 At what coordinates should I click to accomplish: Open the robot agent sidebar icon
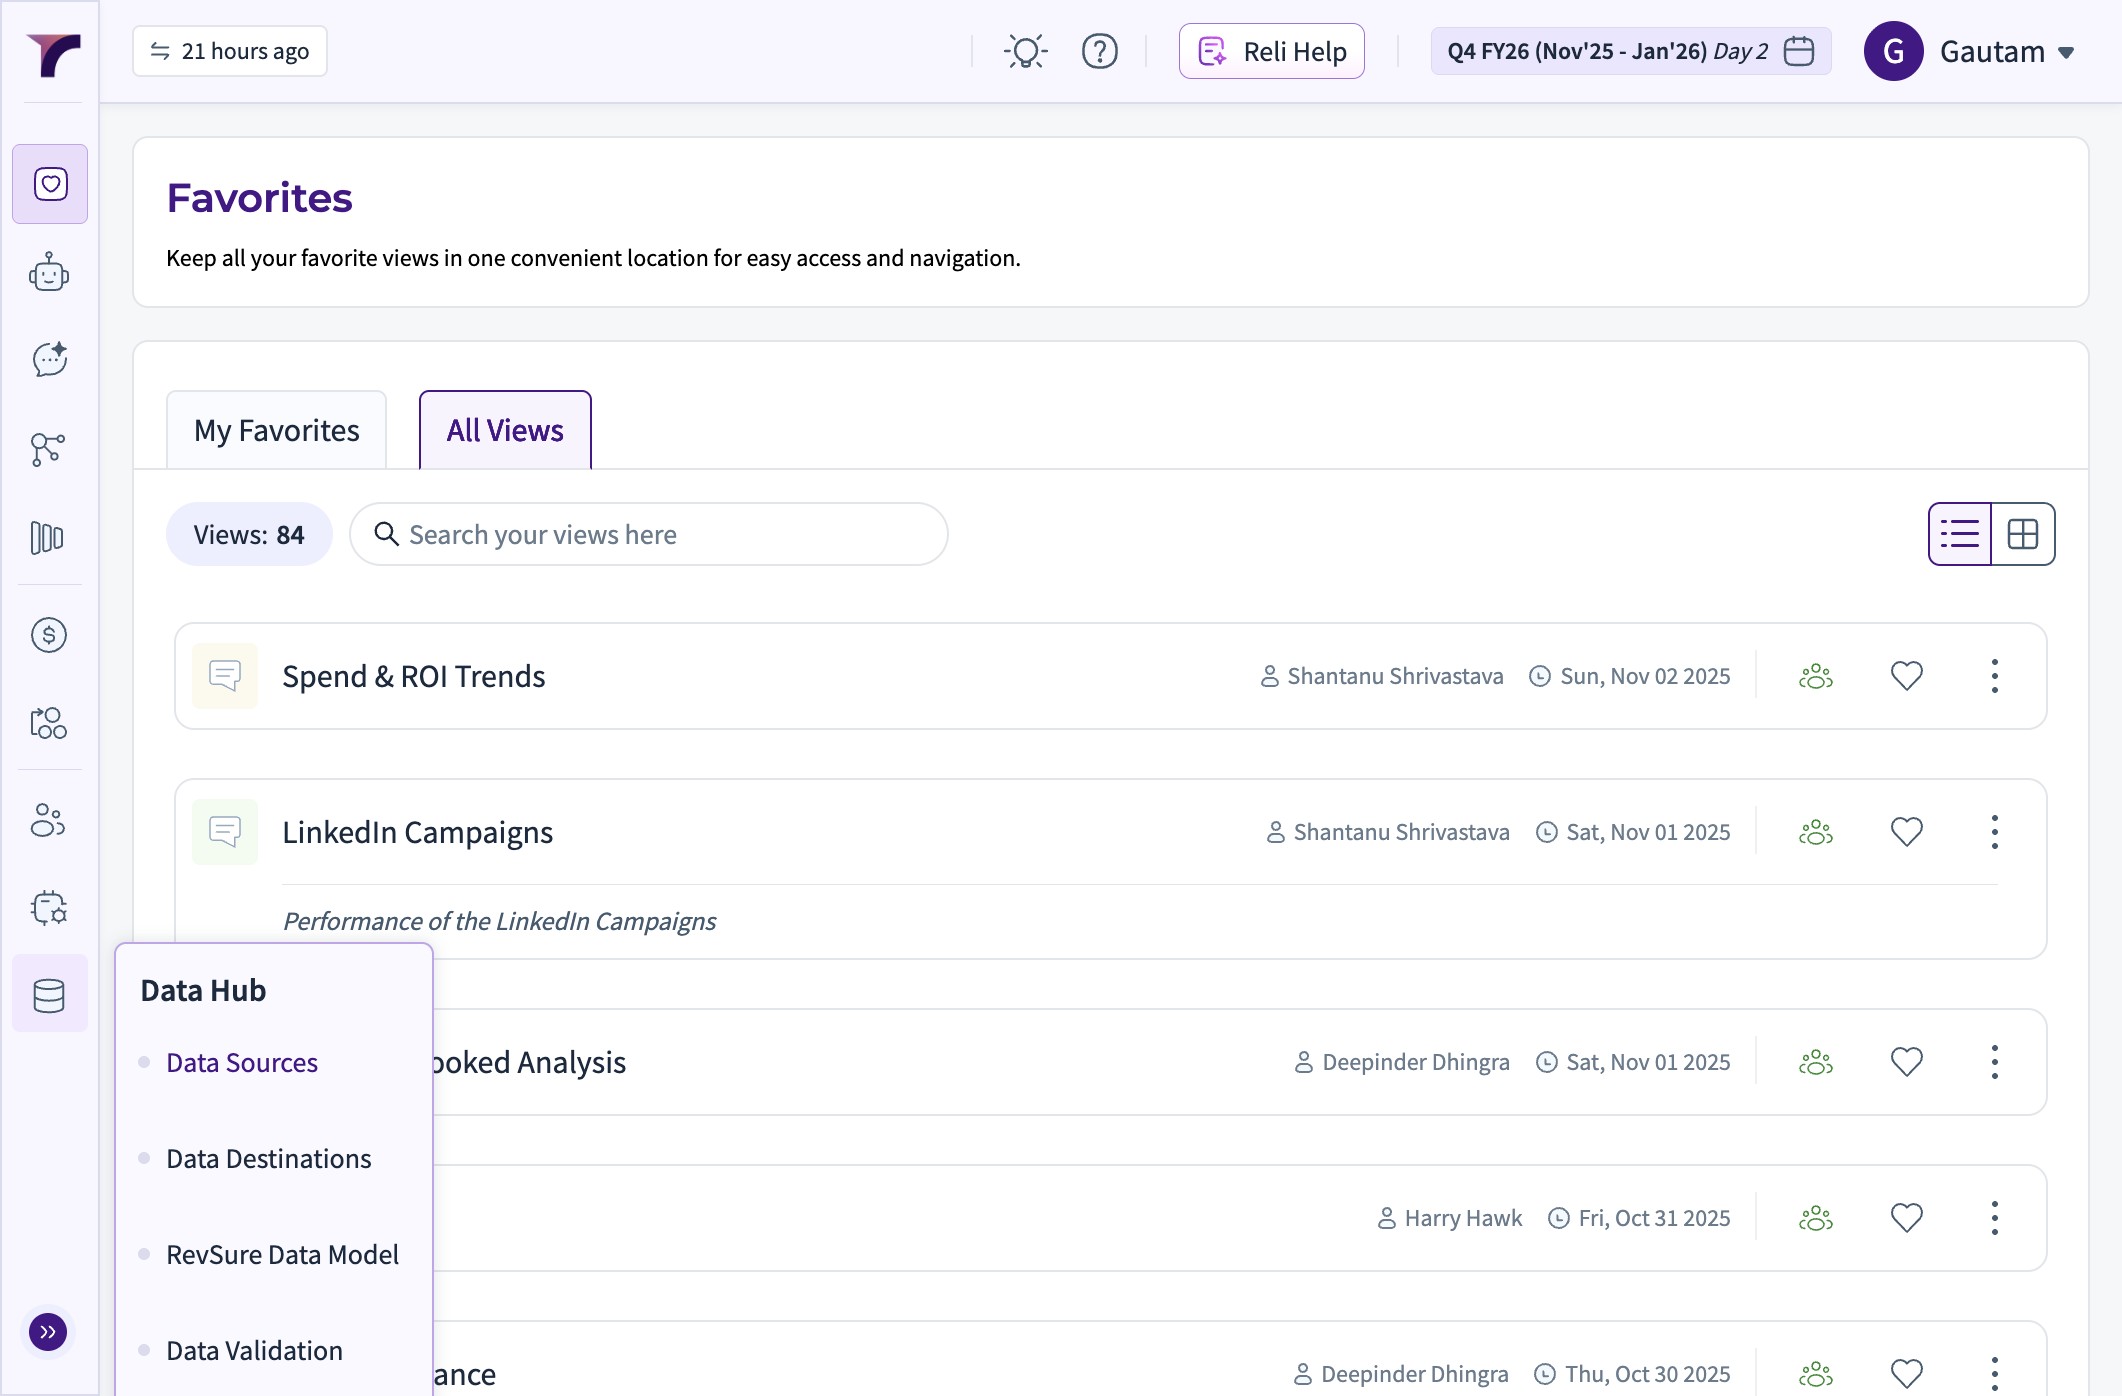point(49,272)
